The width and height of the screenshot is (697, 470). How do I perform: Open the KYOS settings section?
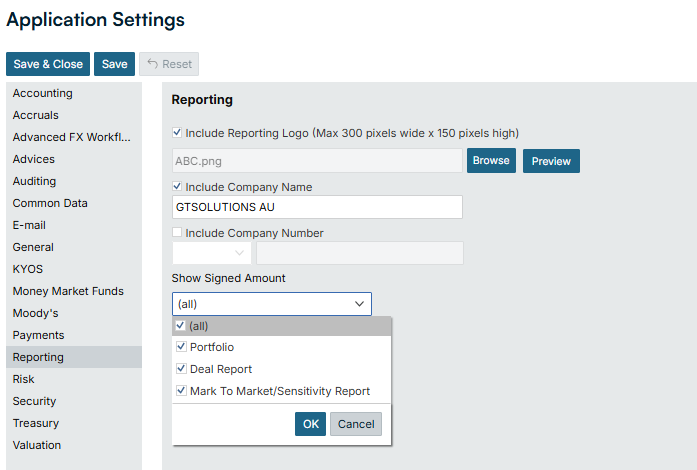pos(74,269)
